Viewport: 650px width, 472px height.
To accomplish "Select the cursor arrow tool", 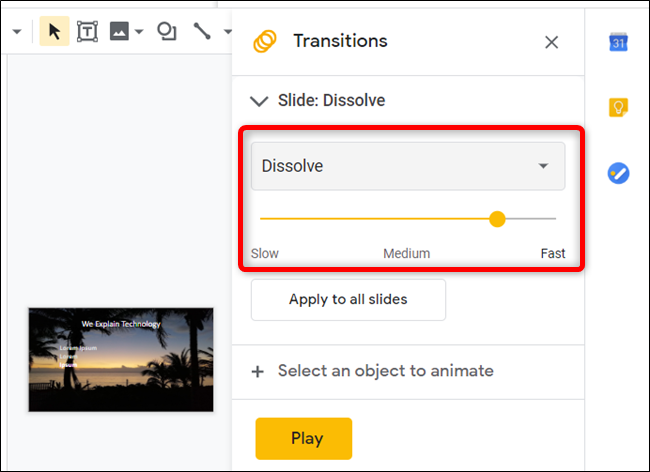I will 54,32.
